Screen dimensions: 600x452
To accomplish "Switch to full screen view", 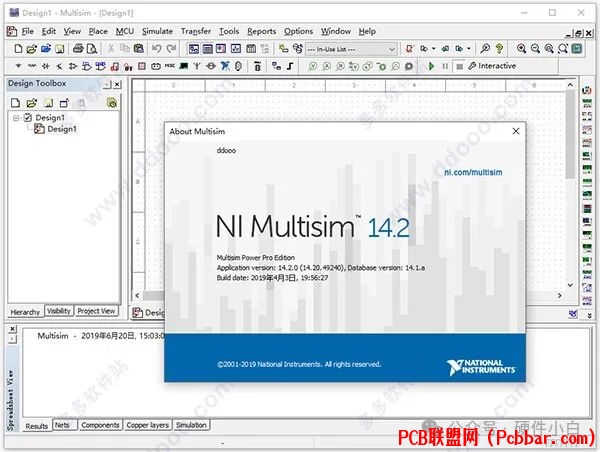I will (x=577, y=49).
